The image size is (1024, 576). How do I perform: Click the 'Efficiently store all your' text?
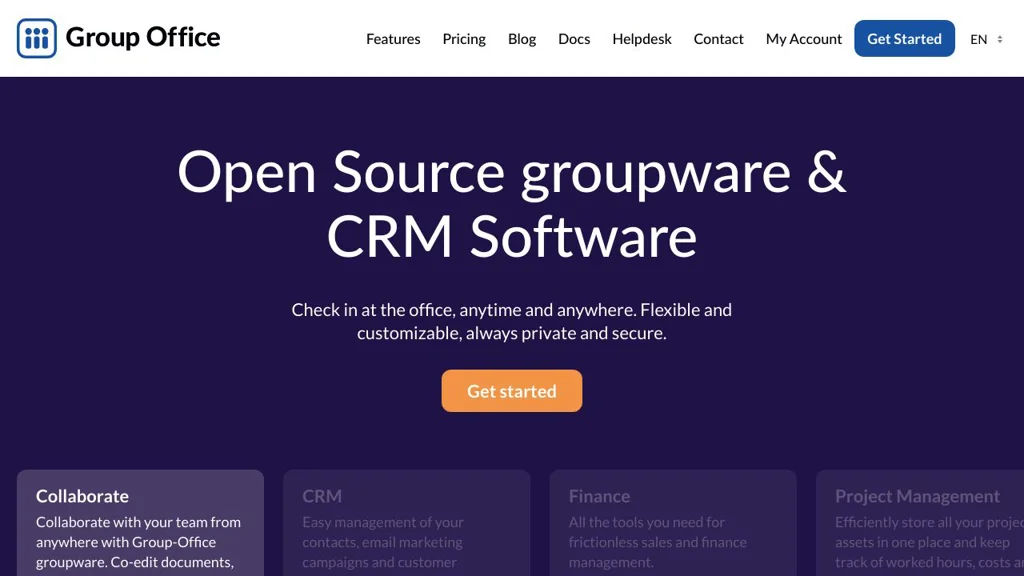(x=929, y=542)
